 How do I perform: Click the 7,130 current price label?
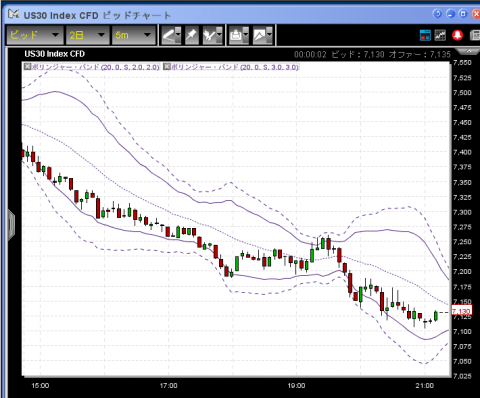point(461,311)
